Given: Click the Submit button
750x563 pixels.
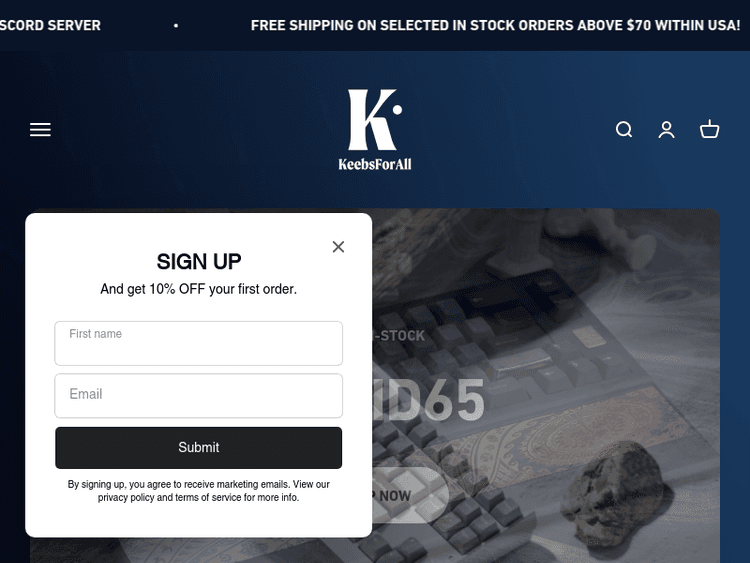Looking at the screenshot, I should click(x=199, y=448).
